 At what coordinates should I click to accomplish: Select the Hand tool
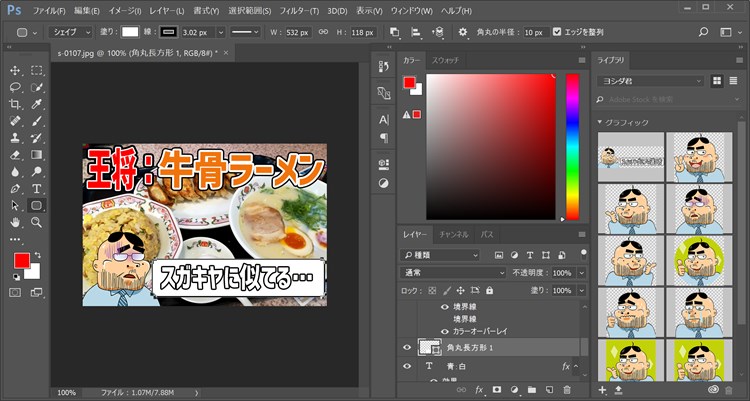tap(15, 222)
